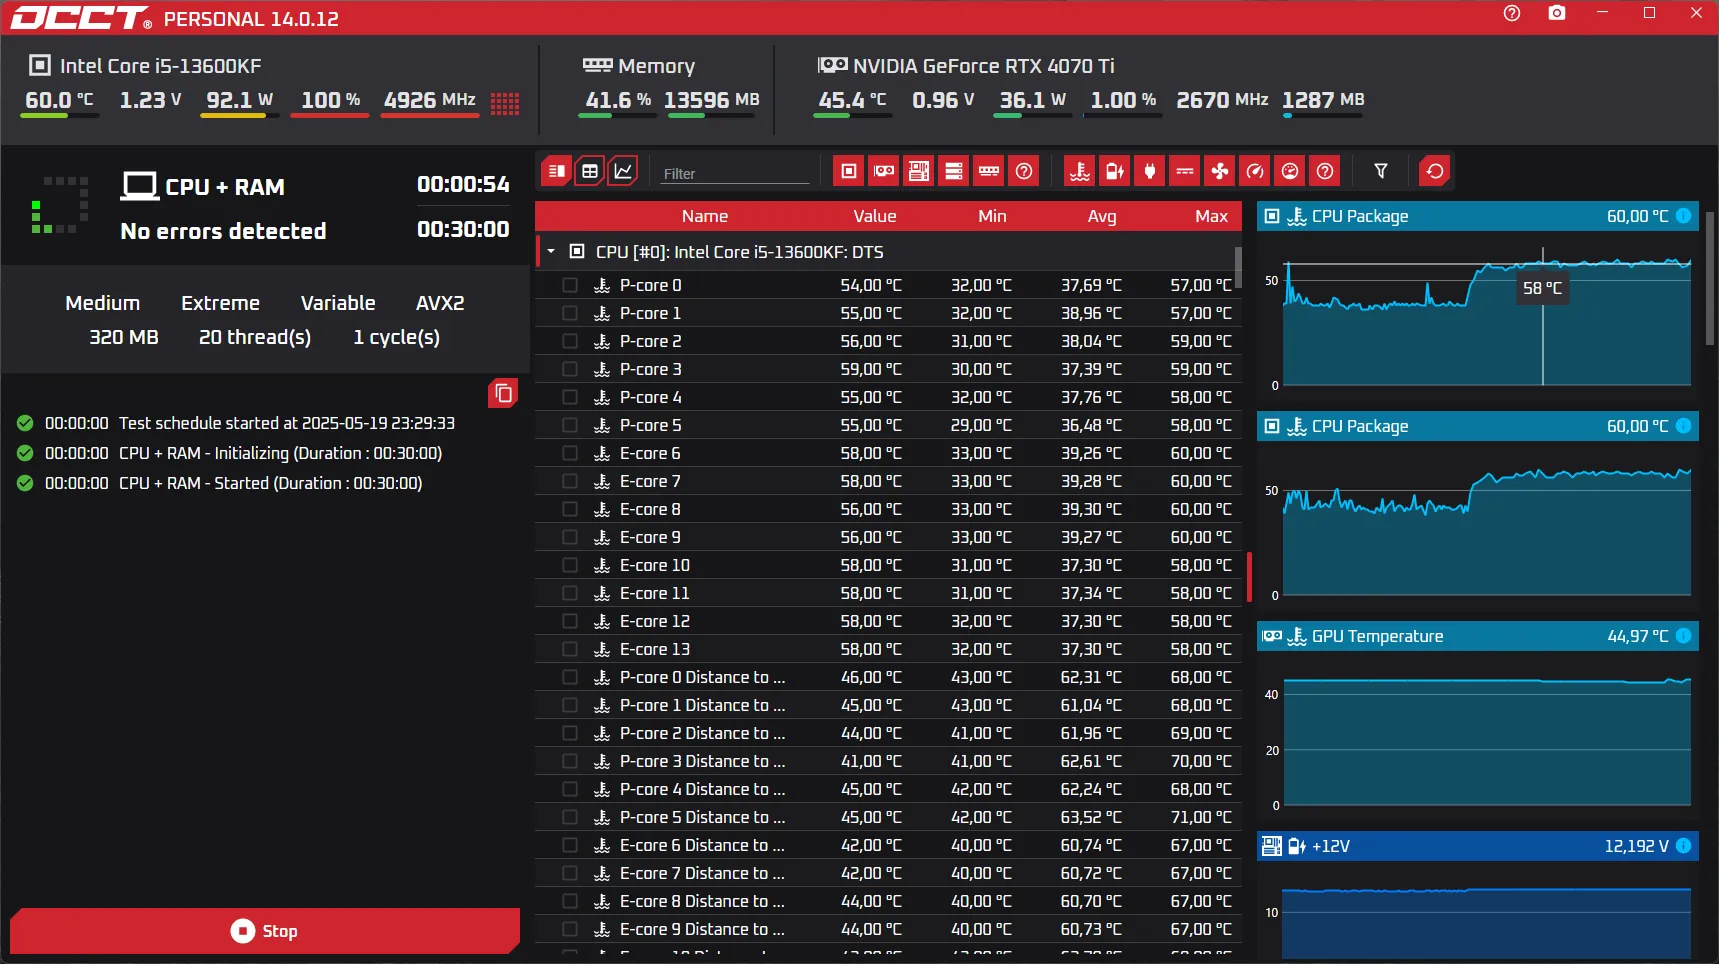Select the motherboard sensors category icon
This screenshot has height=964, width=1719.
click(919, 171)
